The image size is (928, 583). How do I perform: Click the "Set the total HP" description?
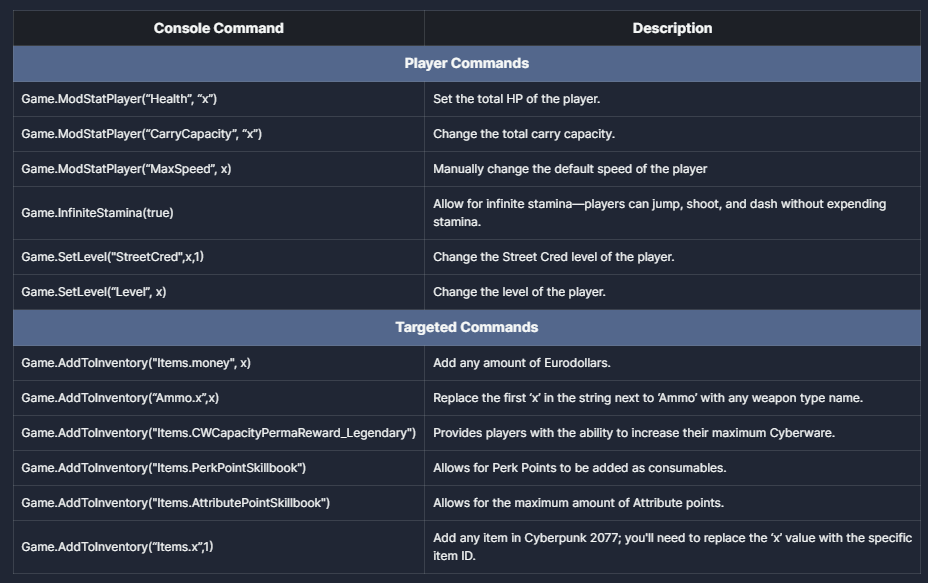click(516, 99)
